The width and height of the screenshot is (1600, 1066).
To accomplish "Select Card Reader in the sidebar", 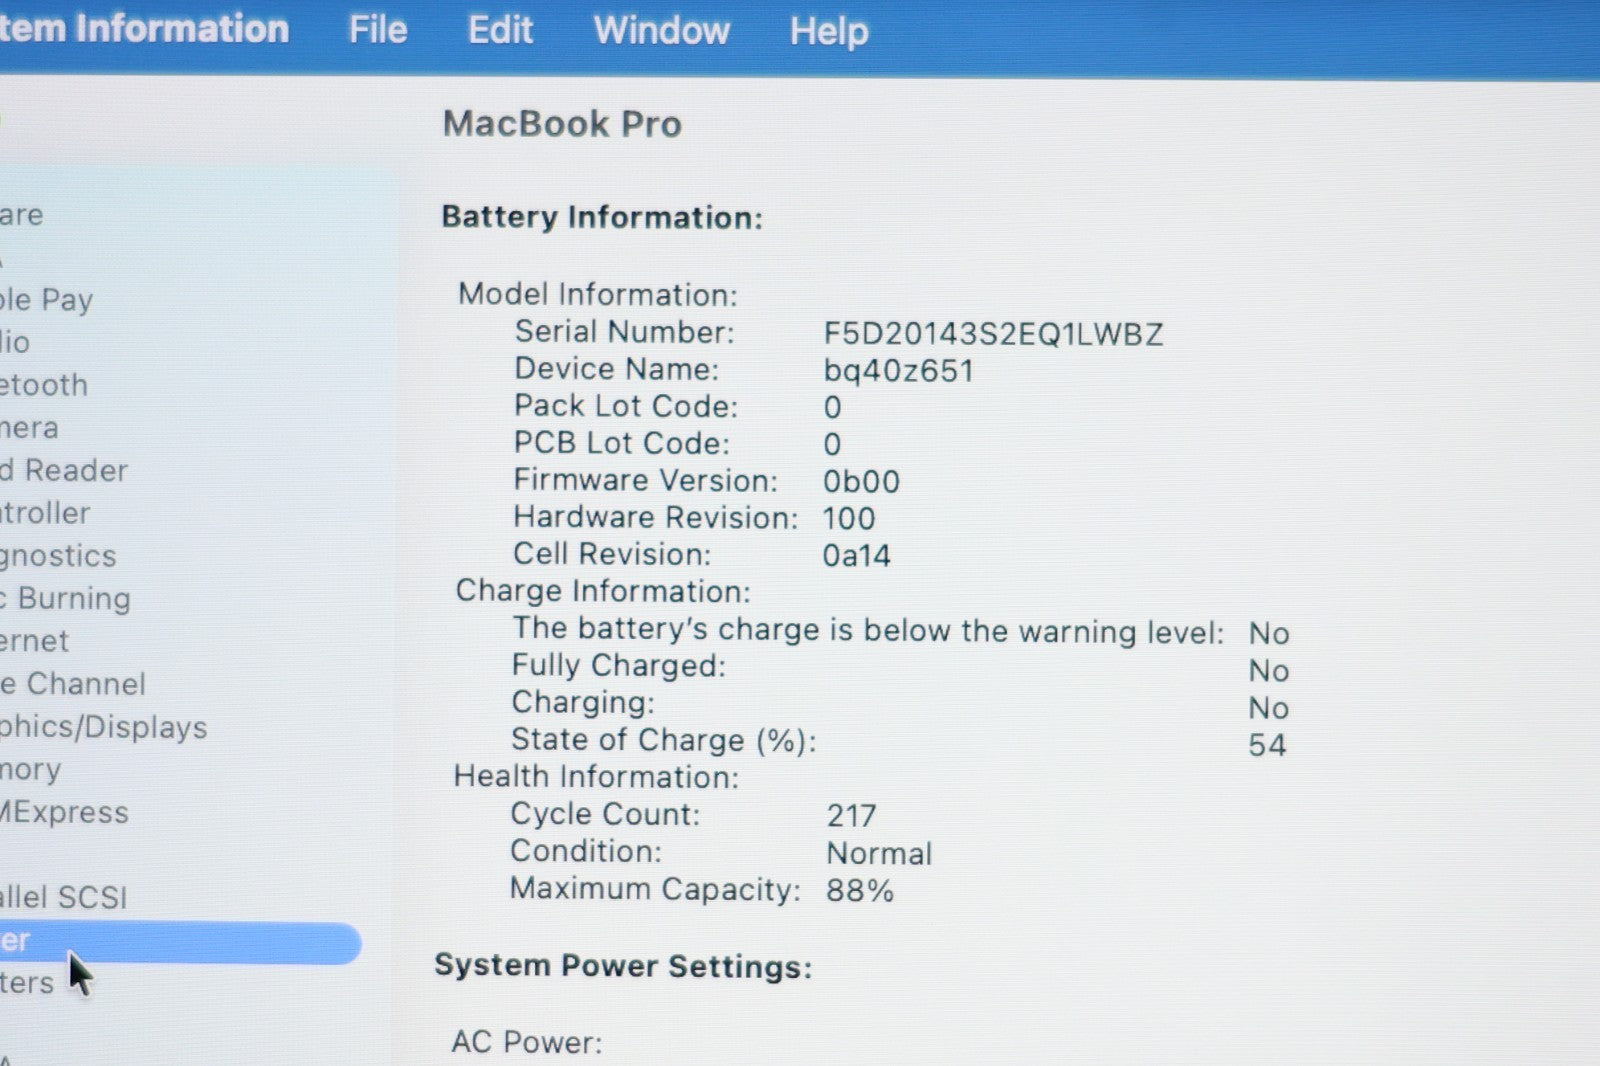I will tap(64, 471).
